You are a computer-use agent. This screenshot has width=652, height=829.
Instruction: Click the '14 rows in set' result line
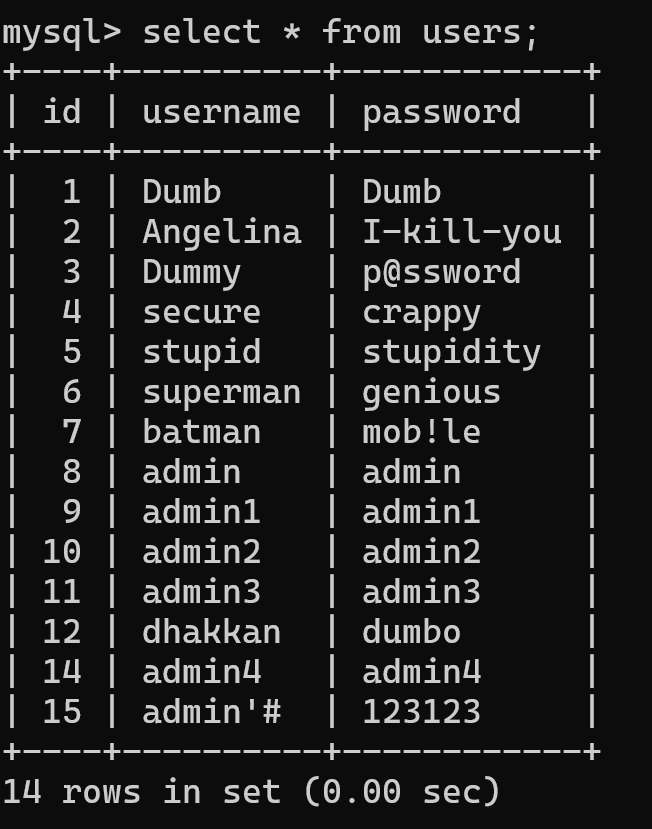point(251,792)
